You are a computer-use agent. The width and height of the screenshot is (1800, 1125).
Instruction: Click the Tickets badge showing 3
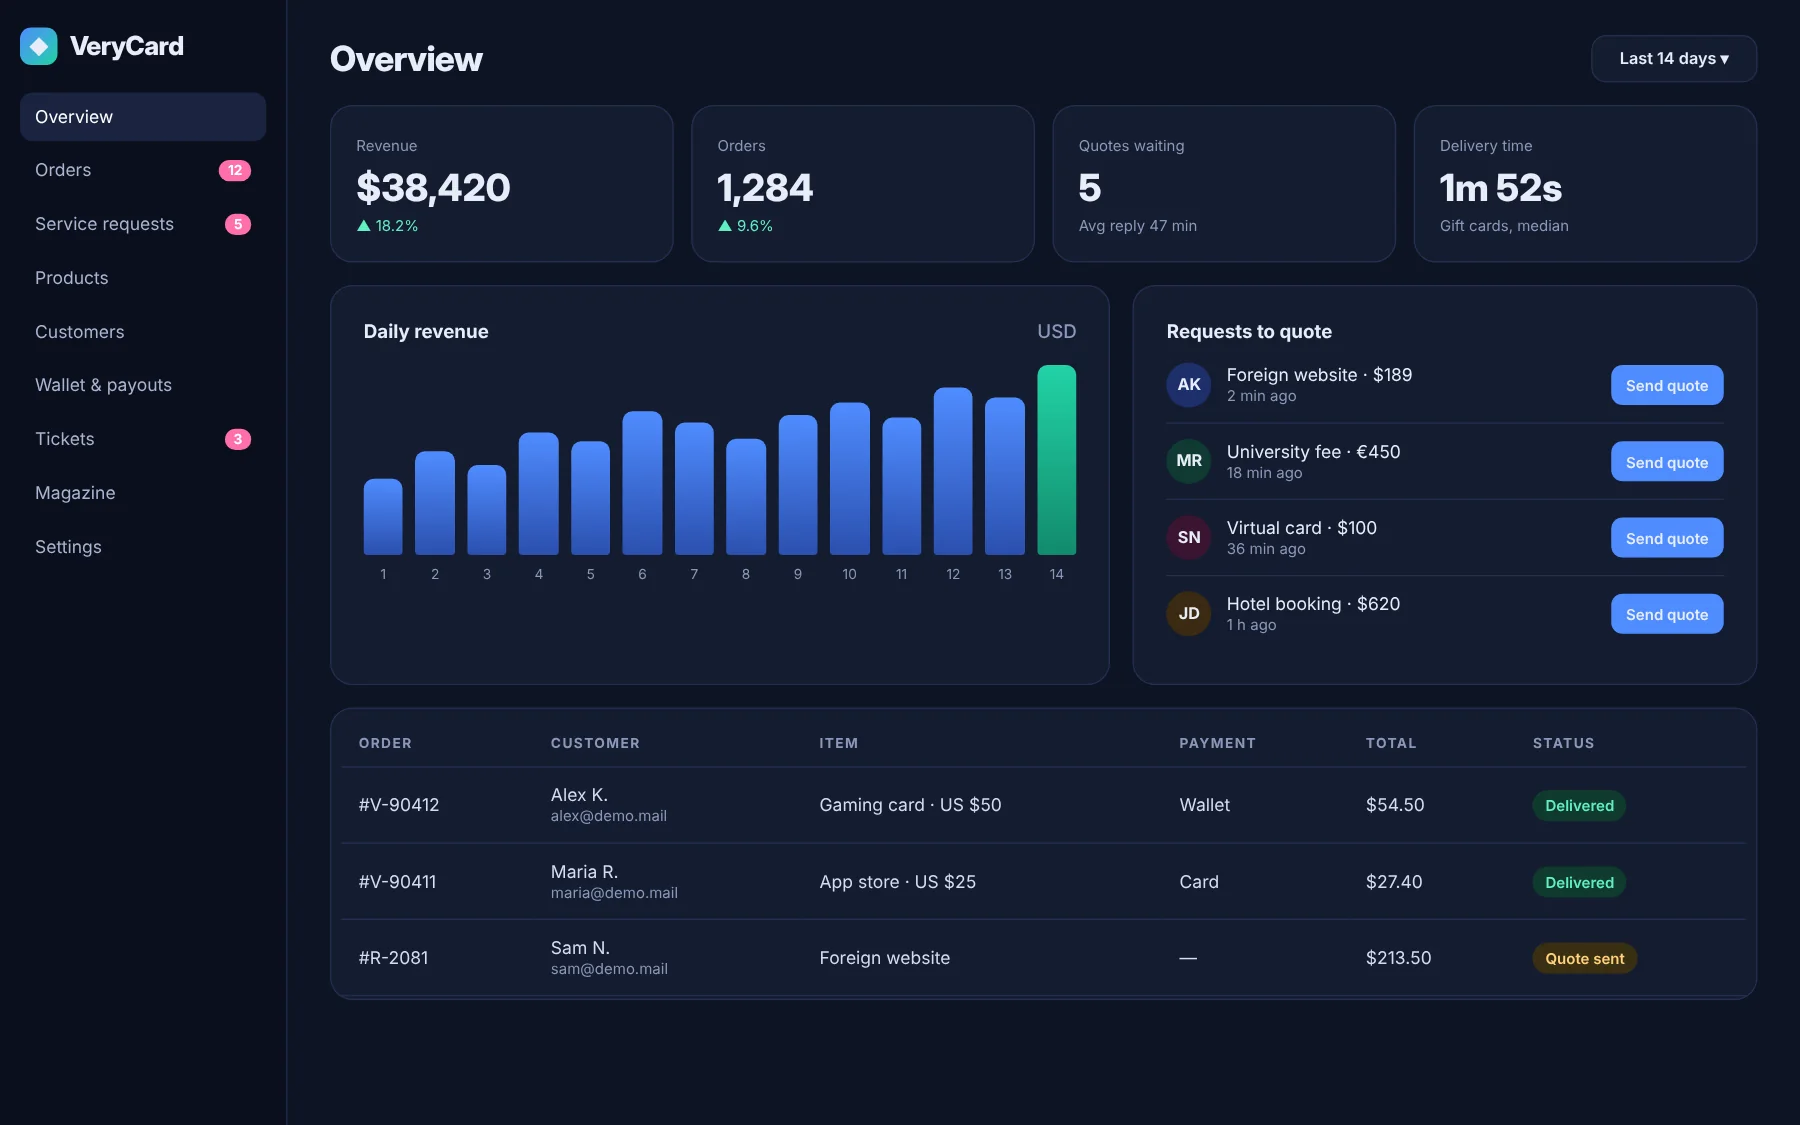click(238, 439)
